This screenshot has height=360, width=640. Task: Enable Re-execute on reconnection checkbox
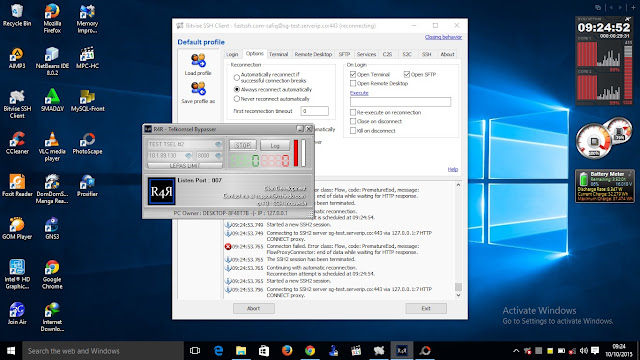tap(353, 112)
